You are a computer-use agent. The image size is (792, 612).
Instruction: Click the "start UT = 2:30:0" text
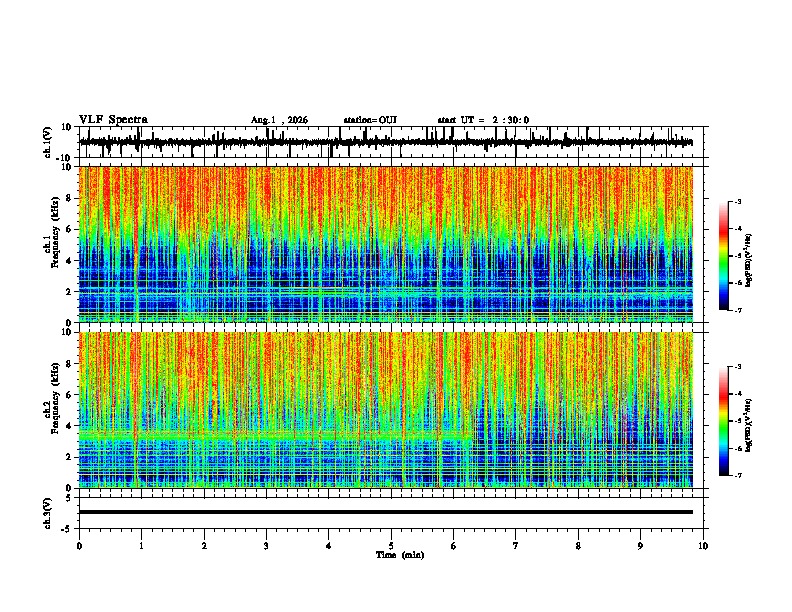483,120
